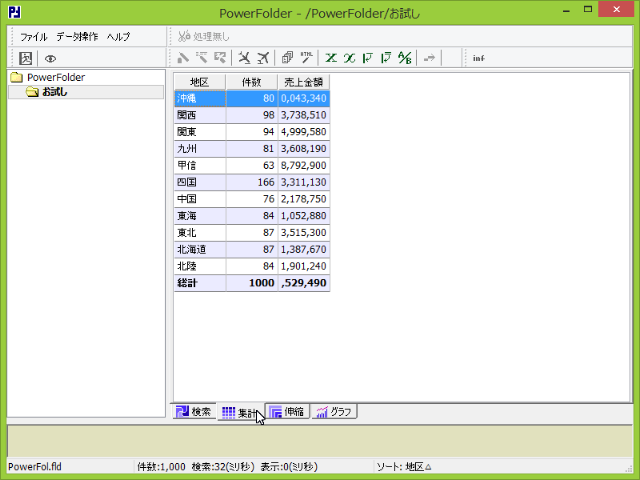
Task: Click the copy pages icon
Action: (287, 58)
